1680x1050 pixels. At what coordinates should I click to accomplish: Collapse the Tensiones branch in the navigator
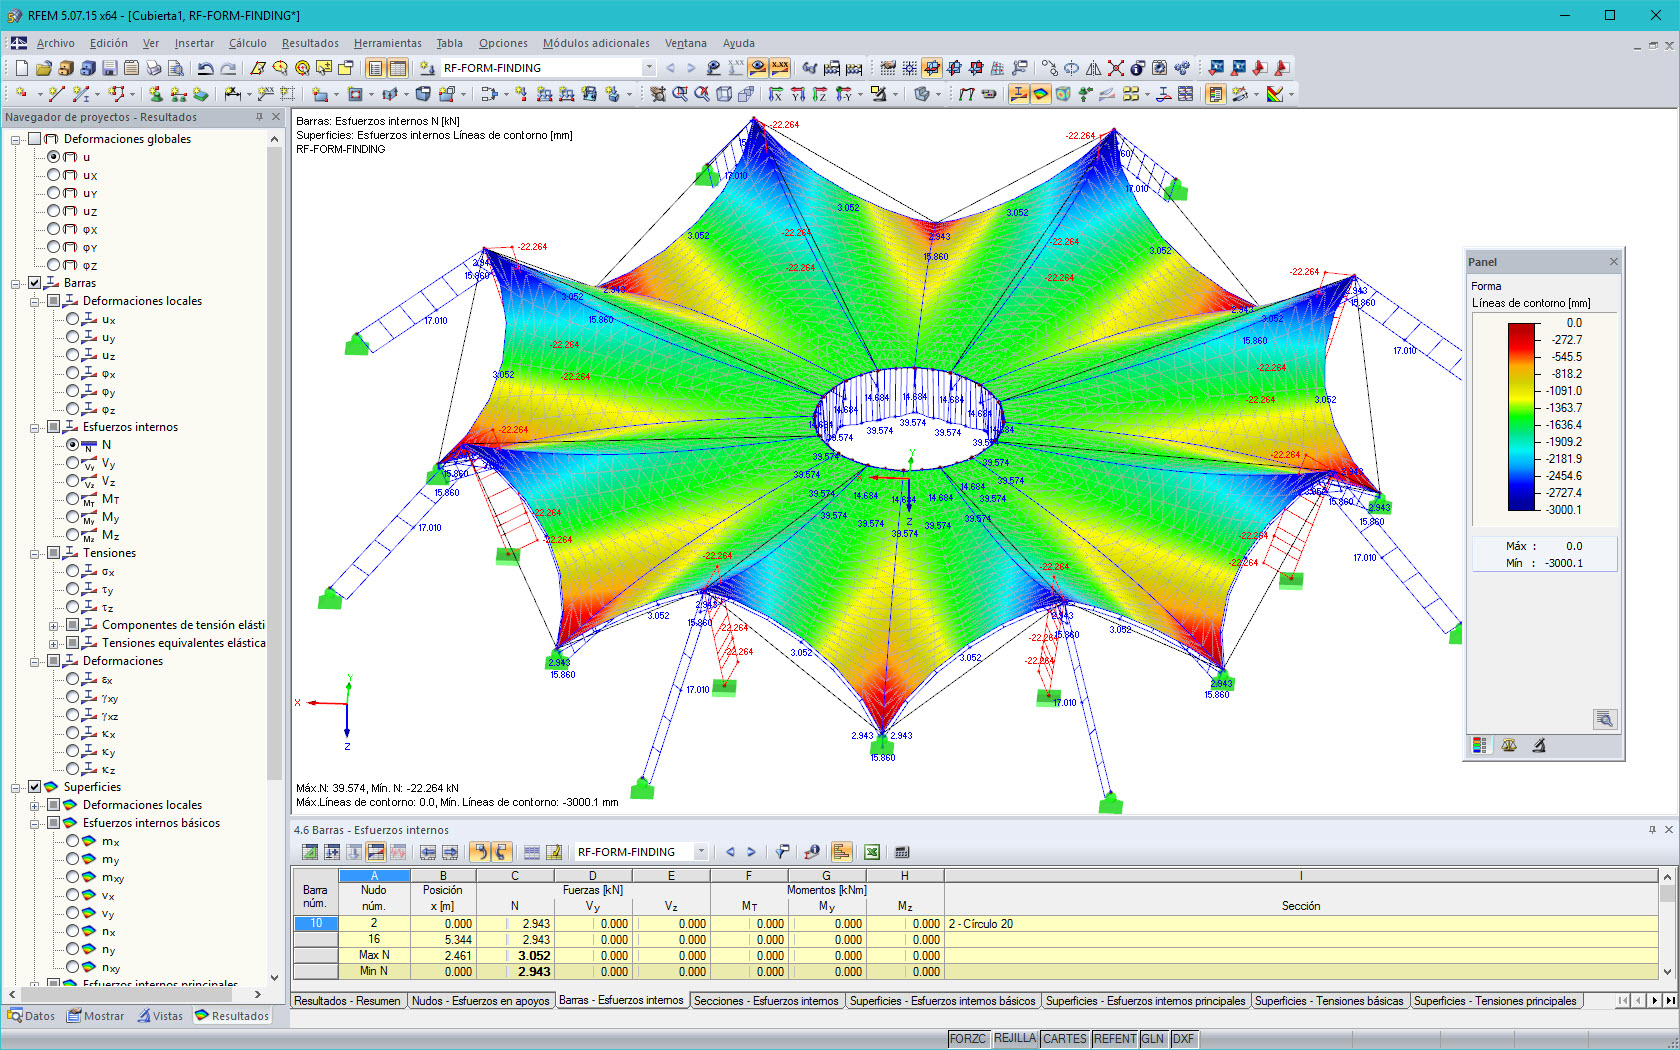coord(36,553)
